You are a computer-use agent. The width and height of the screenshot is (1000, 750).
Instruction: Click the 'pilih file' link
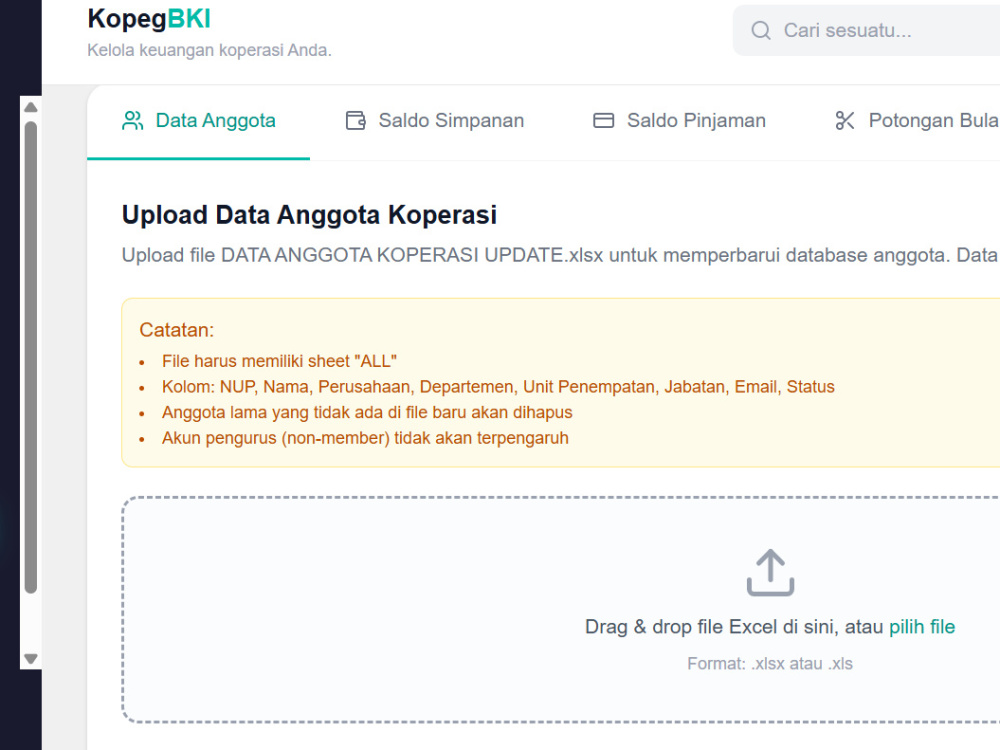point(922,627)
